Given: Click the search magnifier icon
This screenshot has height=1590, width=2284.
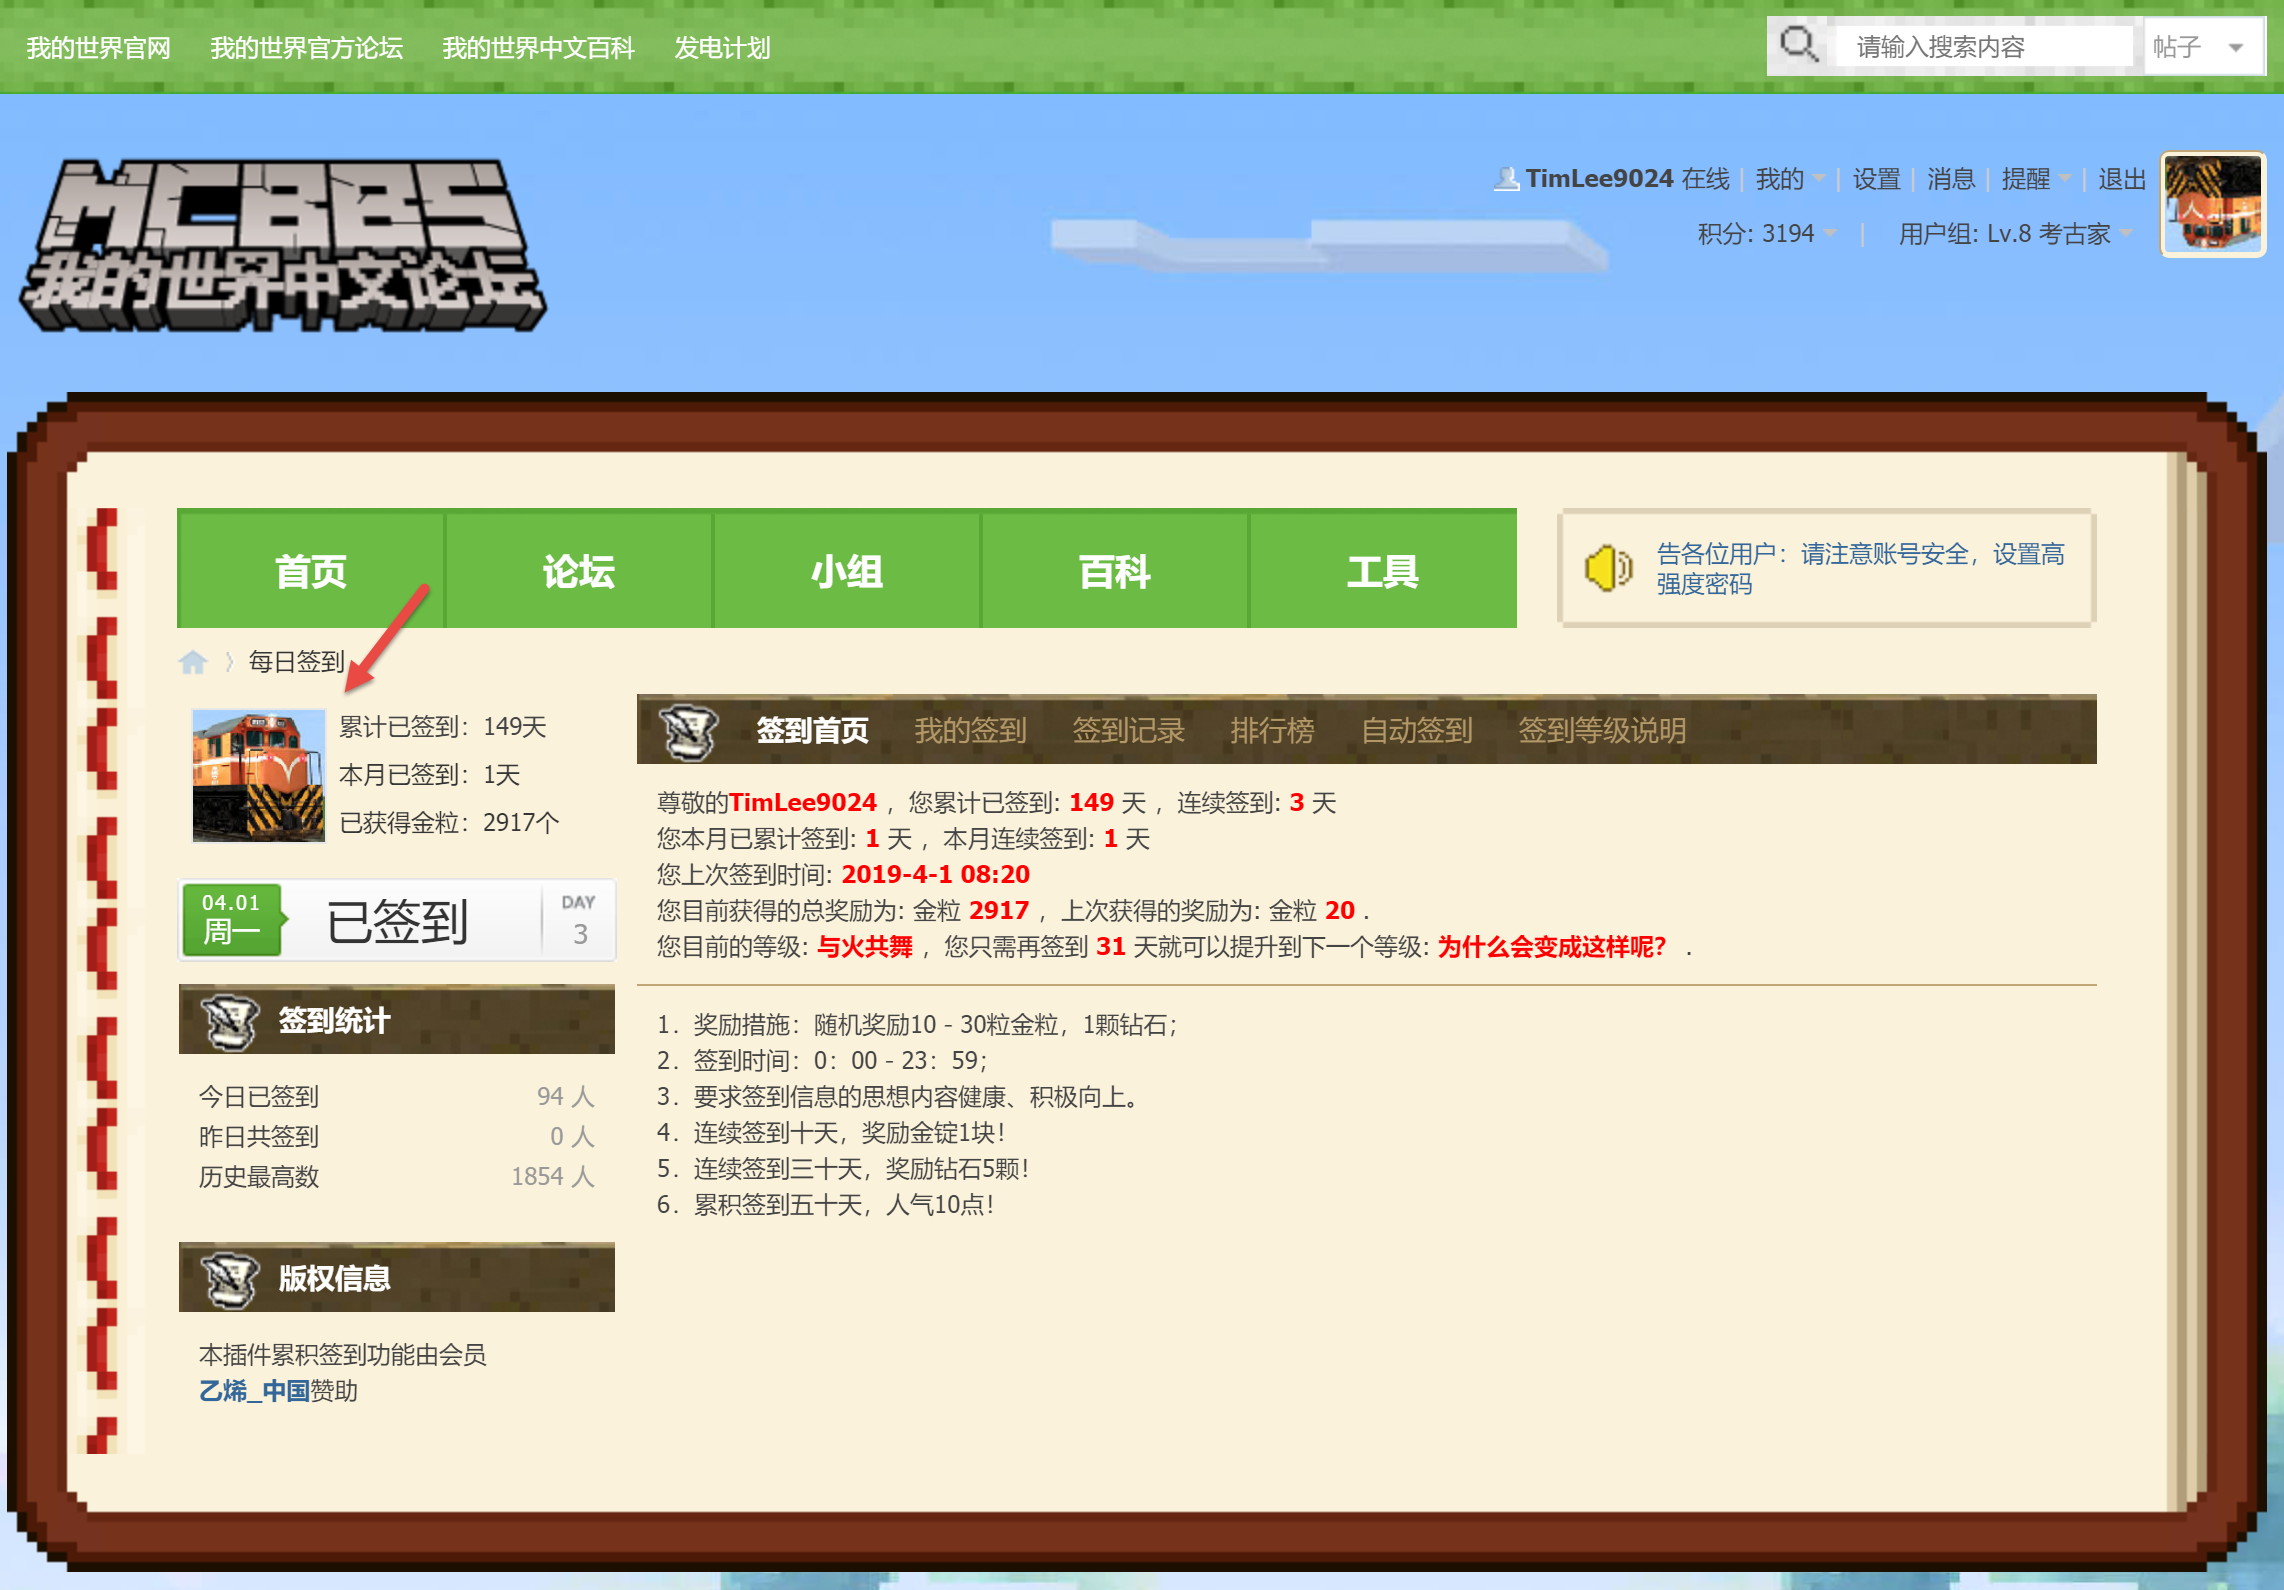Looking at the screenshot, I should 1798,45.
